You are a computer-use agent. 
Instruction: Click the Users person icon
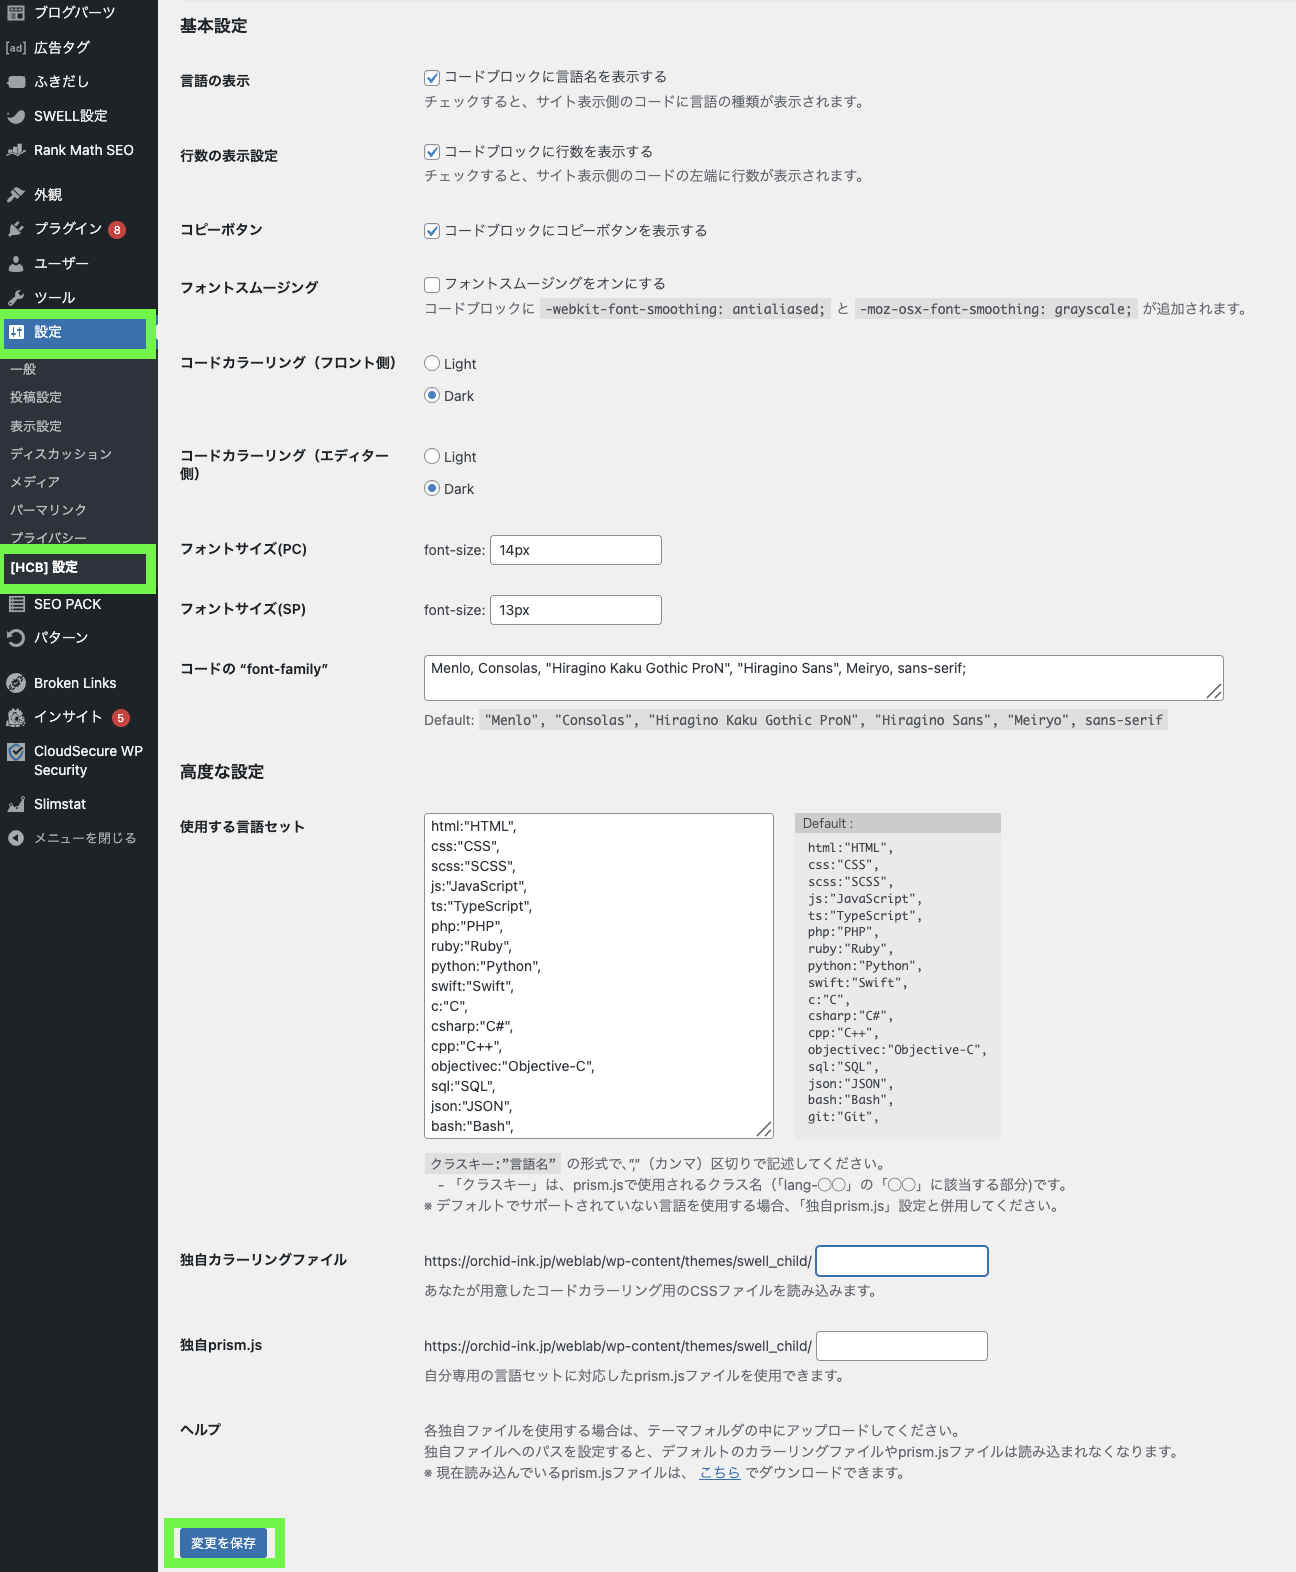[16, 264]
